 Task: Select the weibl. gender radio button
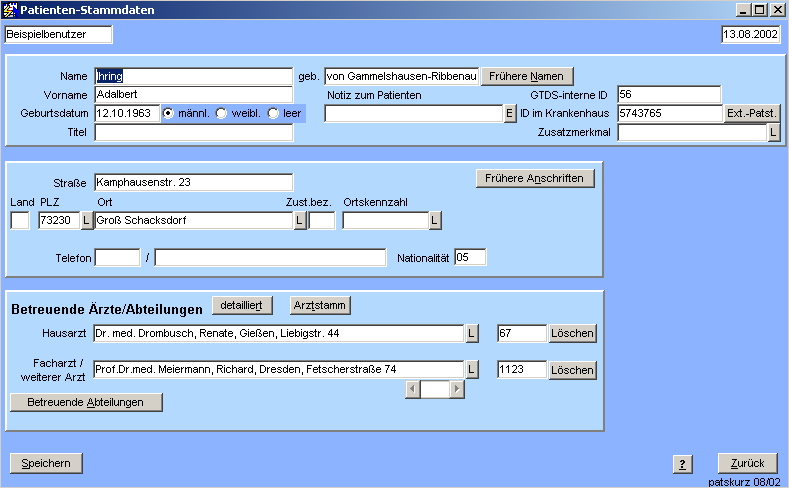(222, 113)
